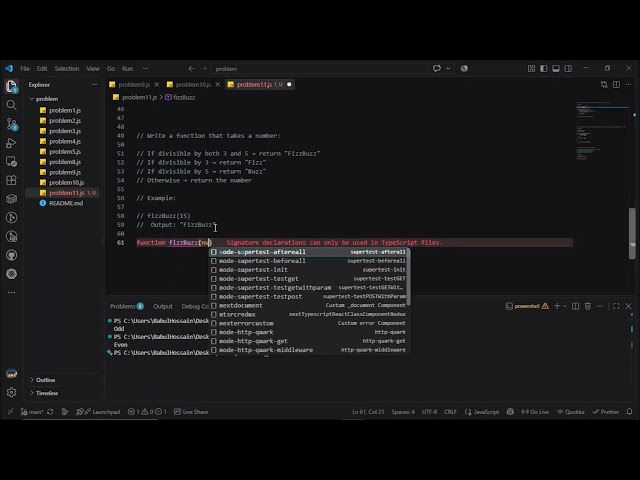640x480 pixels.
Task: Open Explorer views and more actions
Action: (x=95, y=84)
